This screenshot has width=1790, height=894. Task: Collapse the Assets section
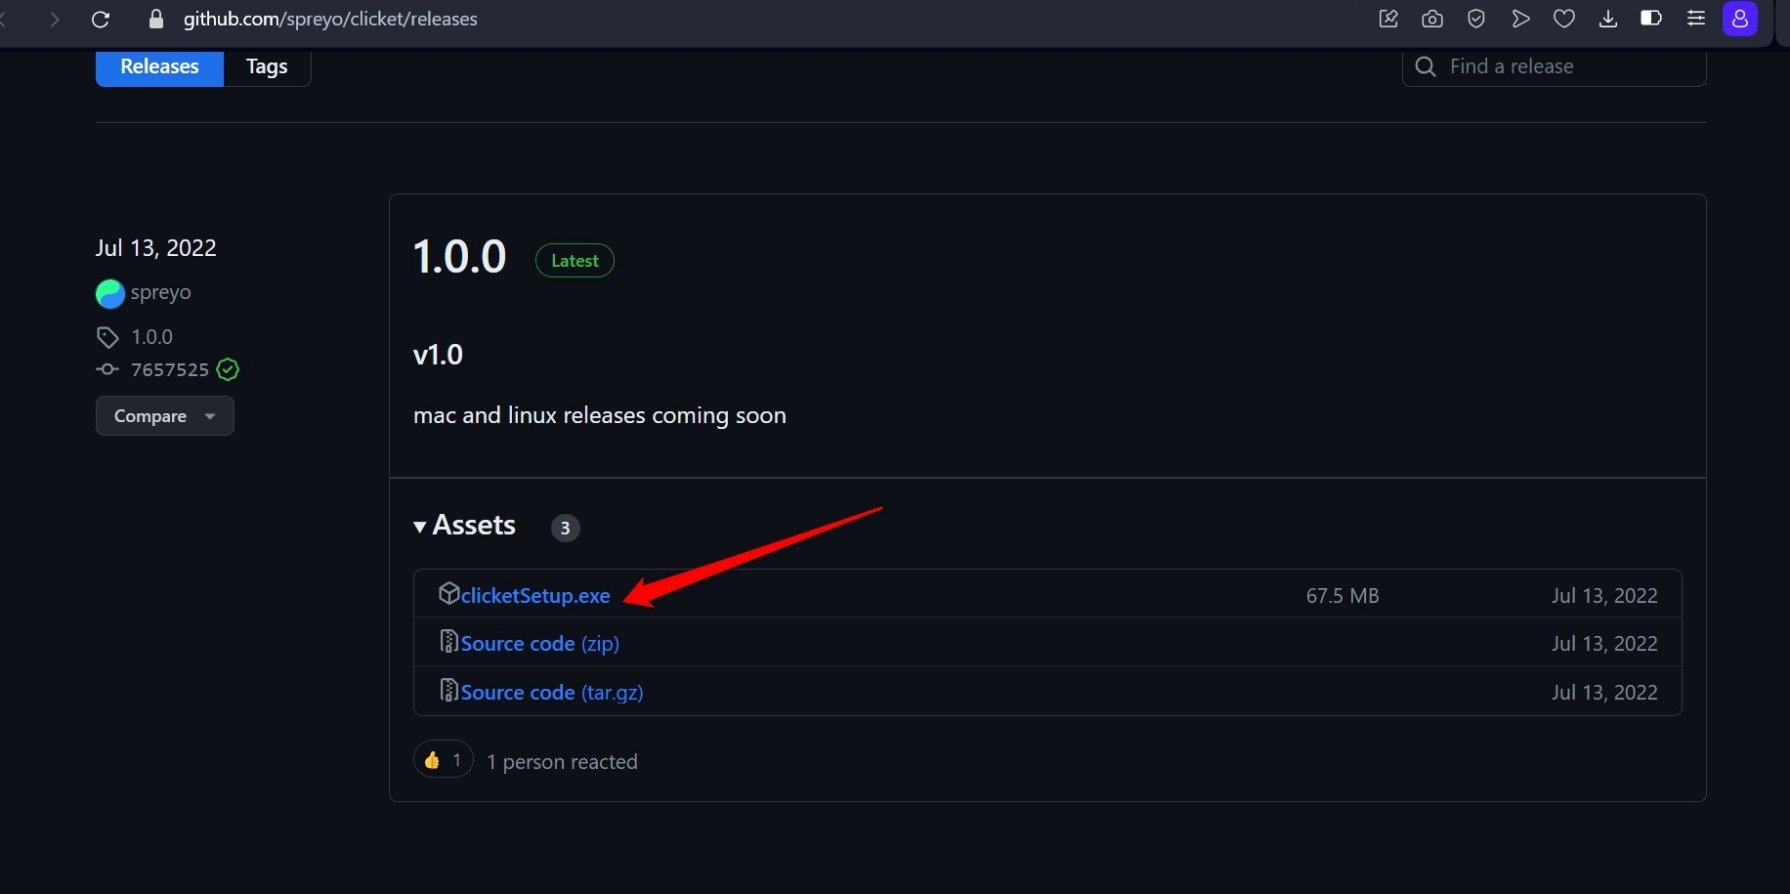point(465,526)
